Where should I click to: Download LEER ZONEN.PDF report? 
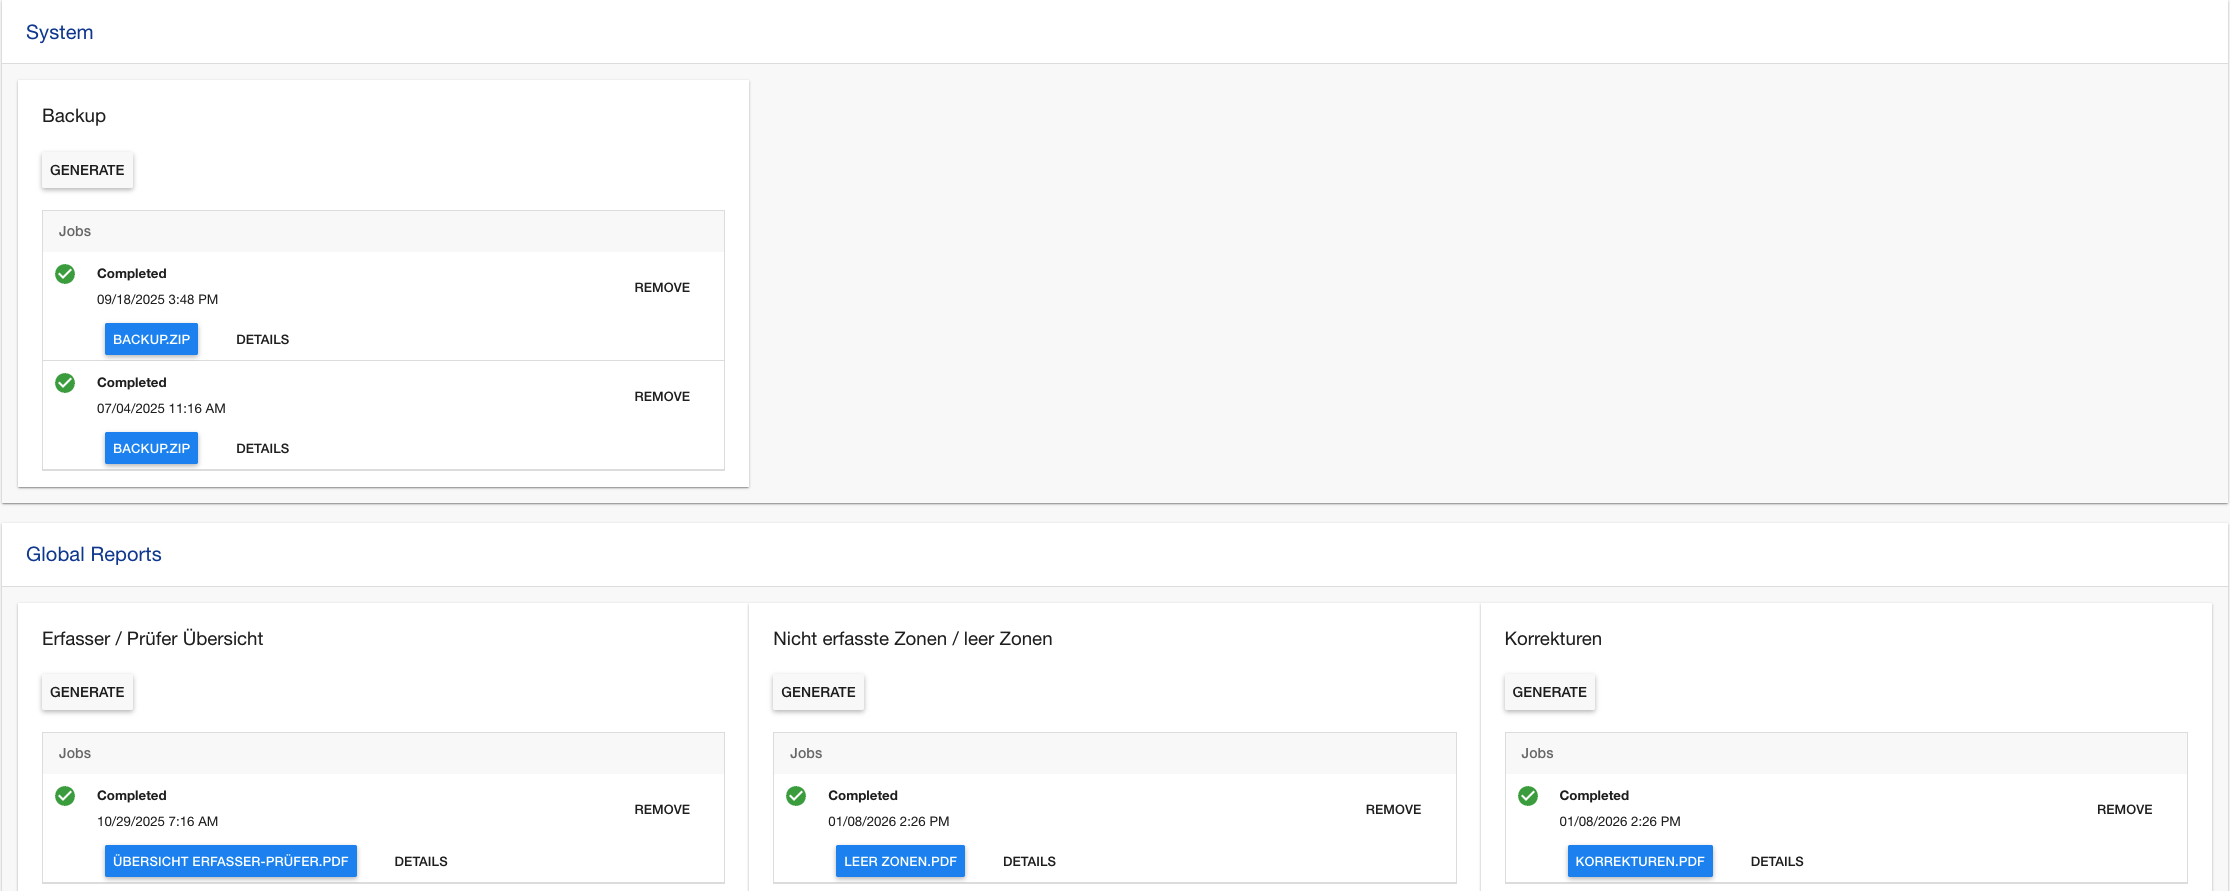tap(900, 861)
